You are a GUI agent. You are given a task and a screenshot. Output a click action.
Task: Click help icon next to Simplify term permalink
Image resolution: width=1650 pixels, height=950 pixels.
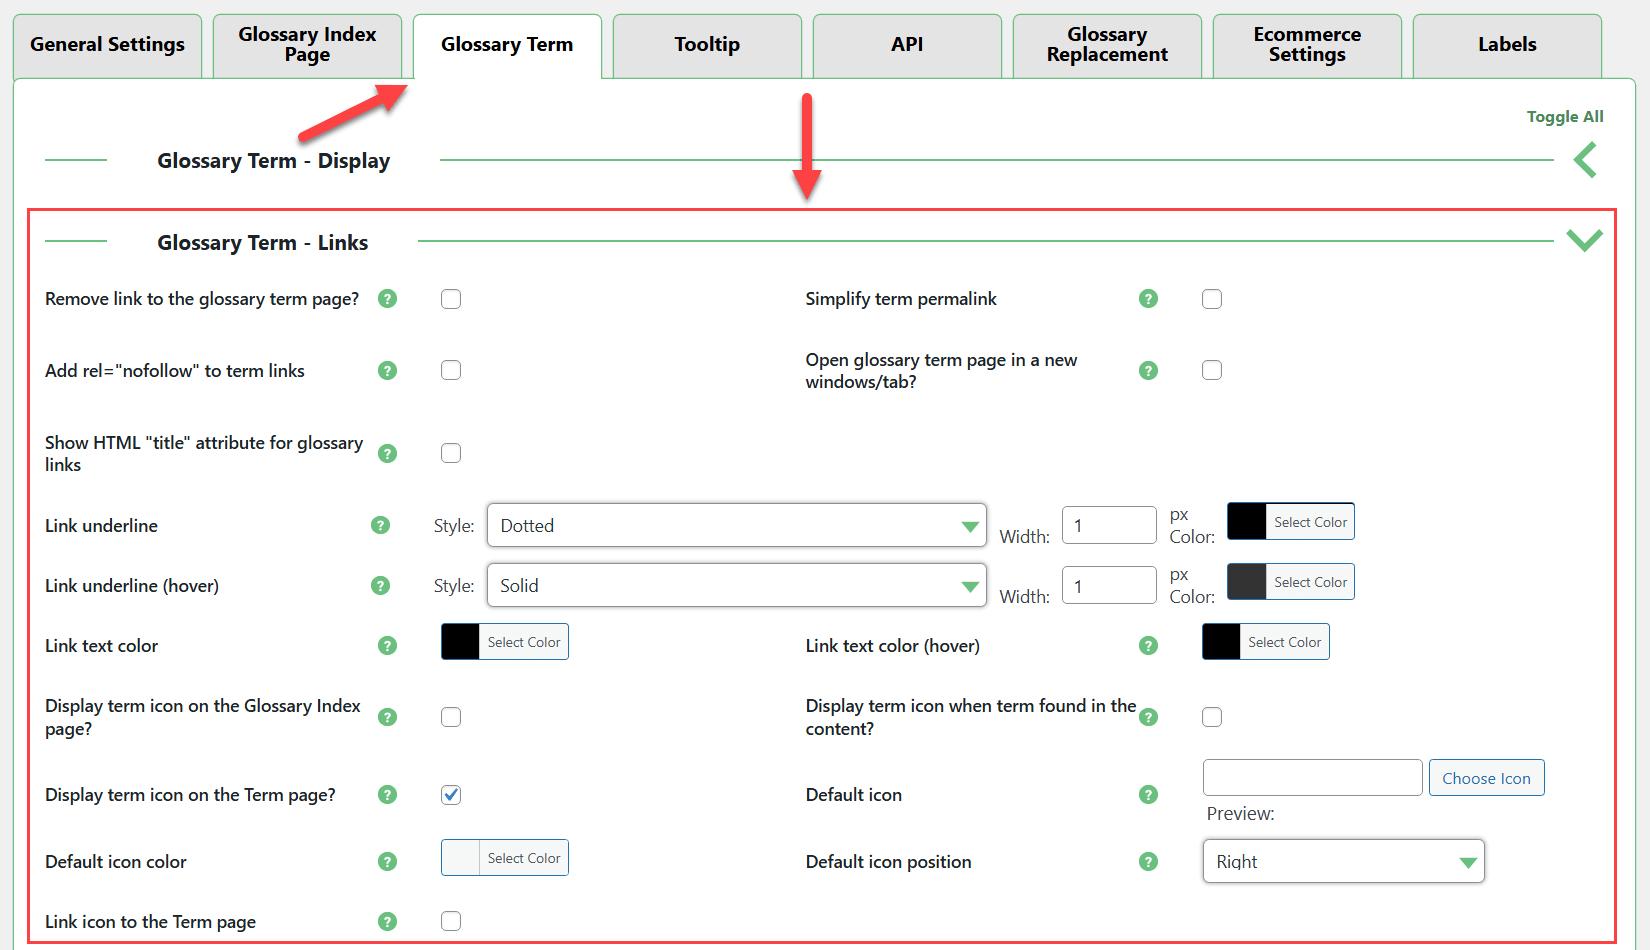1148,299
